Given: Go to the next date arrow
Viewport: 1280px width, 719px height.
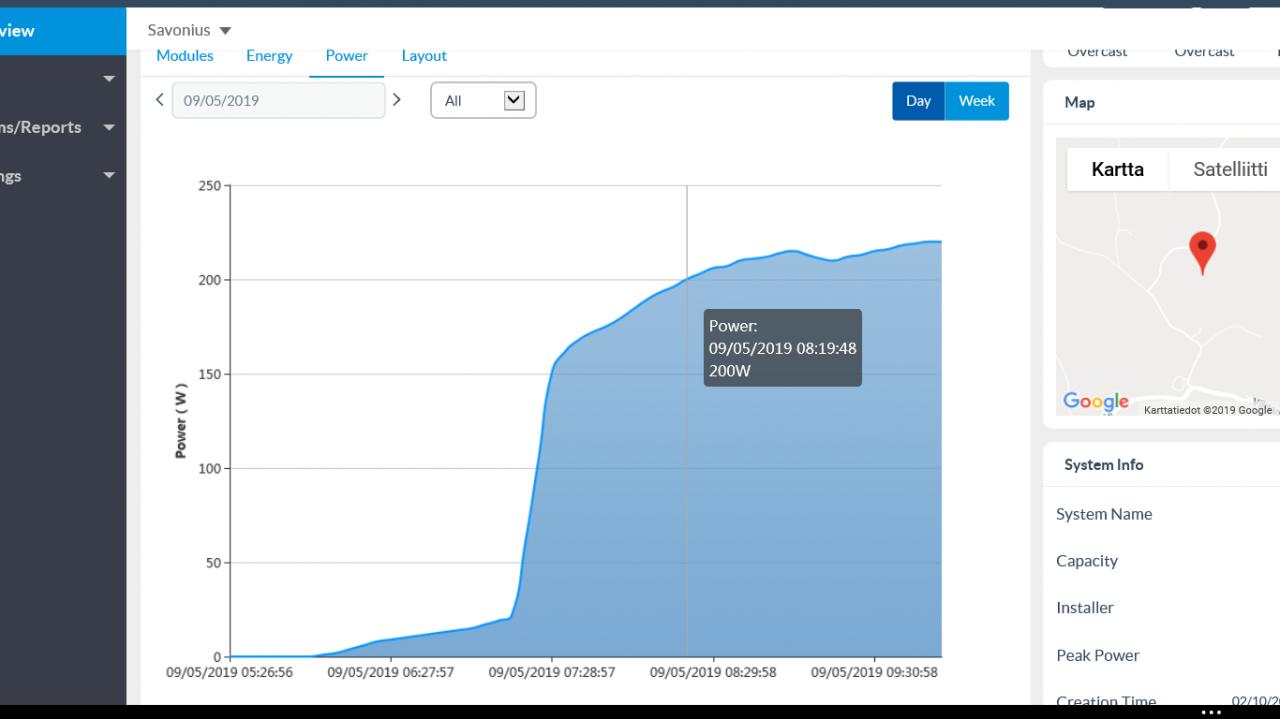Looking at the screenshot, I should (397, 100).
